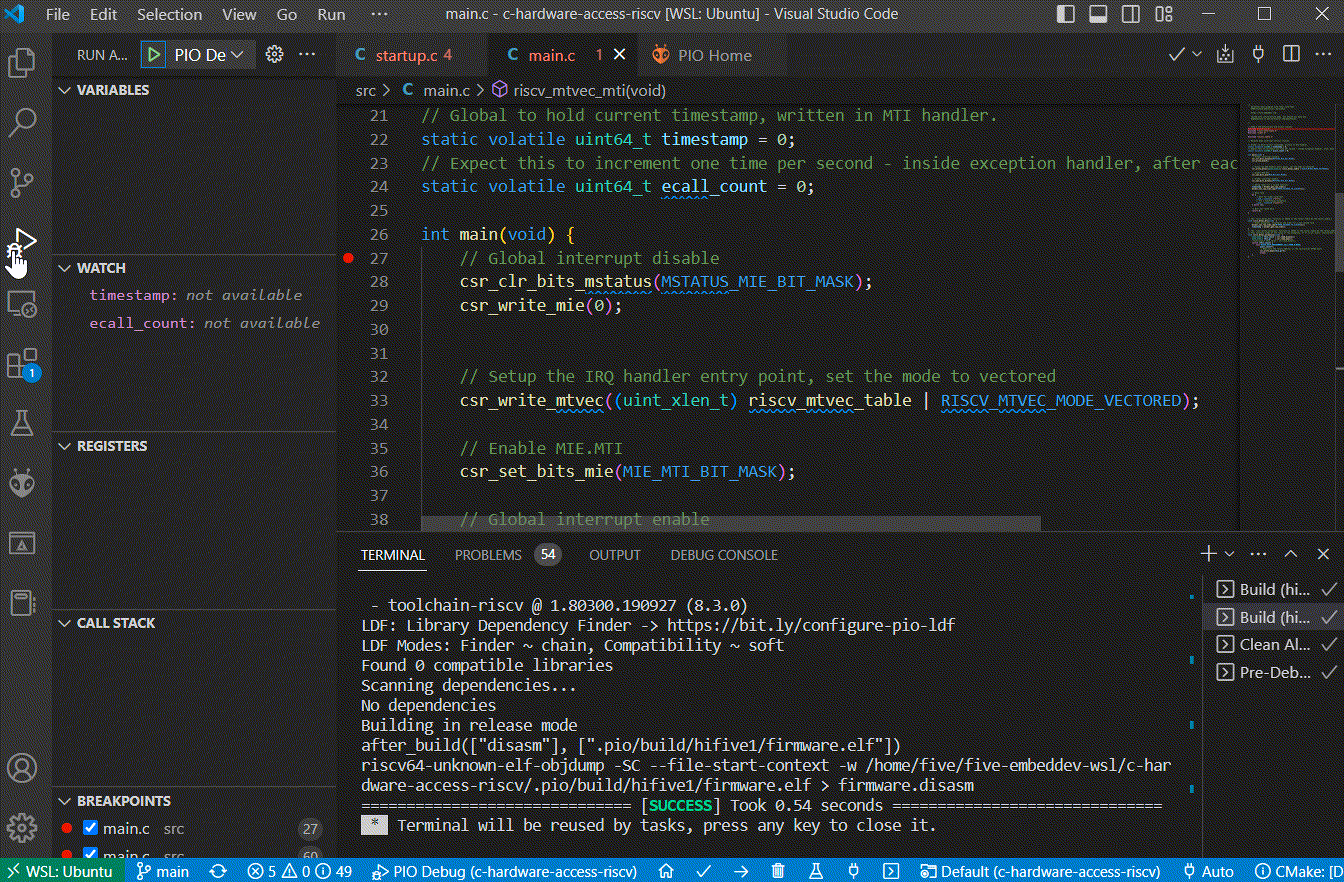Click the serial monitor plug icon in editor toolbar

pyautogui.click(x=1258, y=55)
